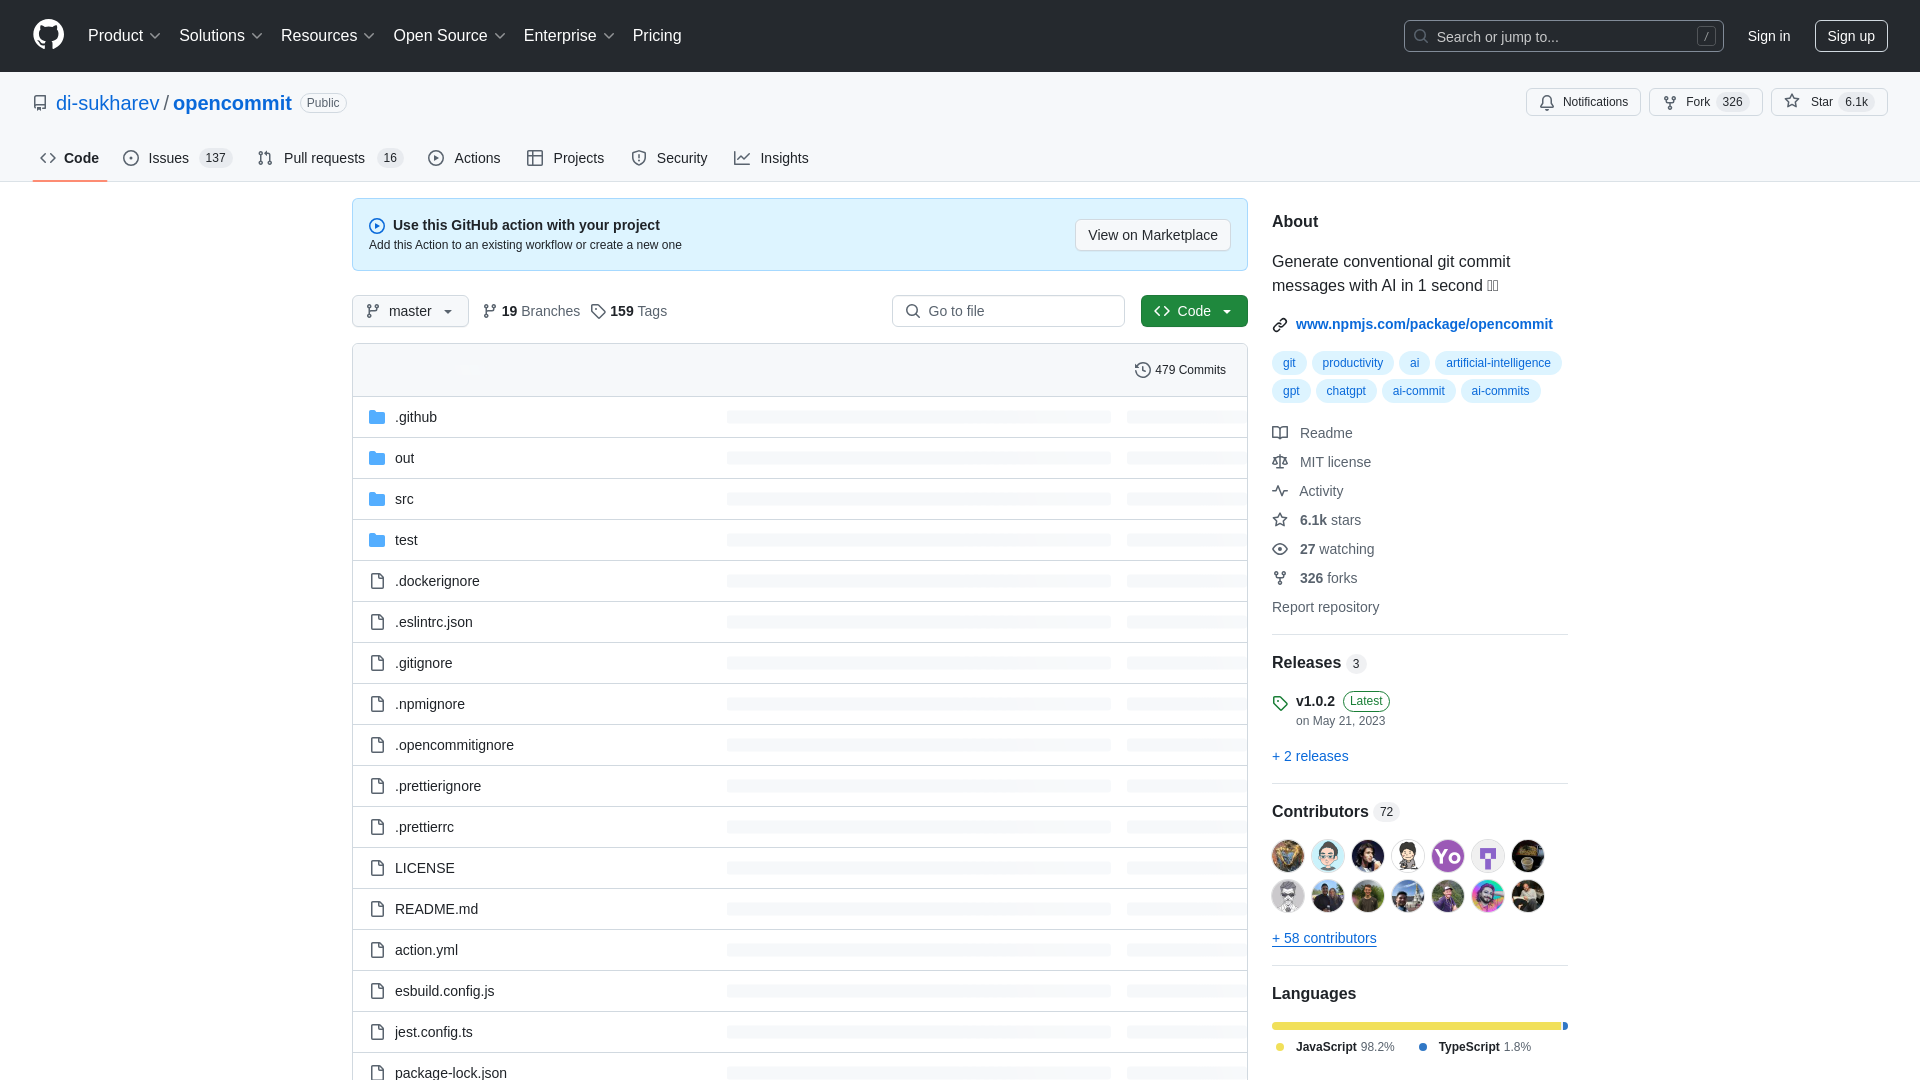Image resolution: width=1920 pixels, height=1080 pixels.
Task: Click the Sign up button
Action: coord(1851,36)
